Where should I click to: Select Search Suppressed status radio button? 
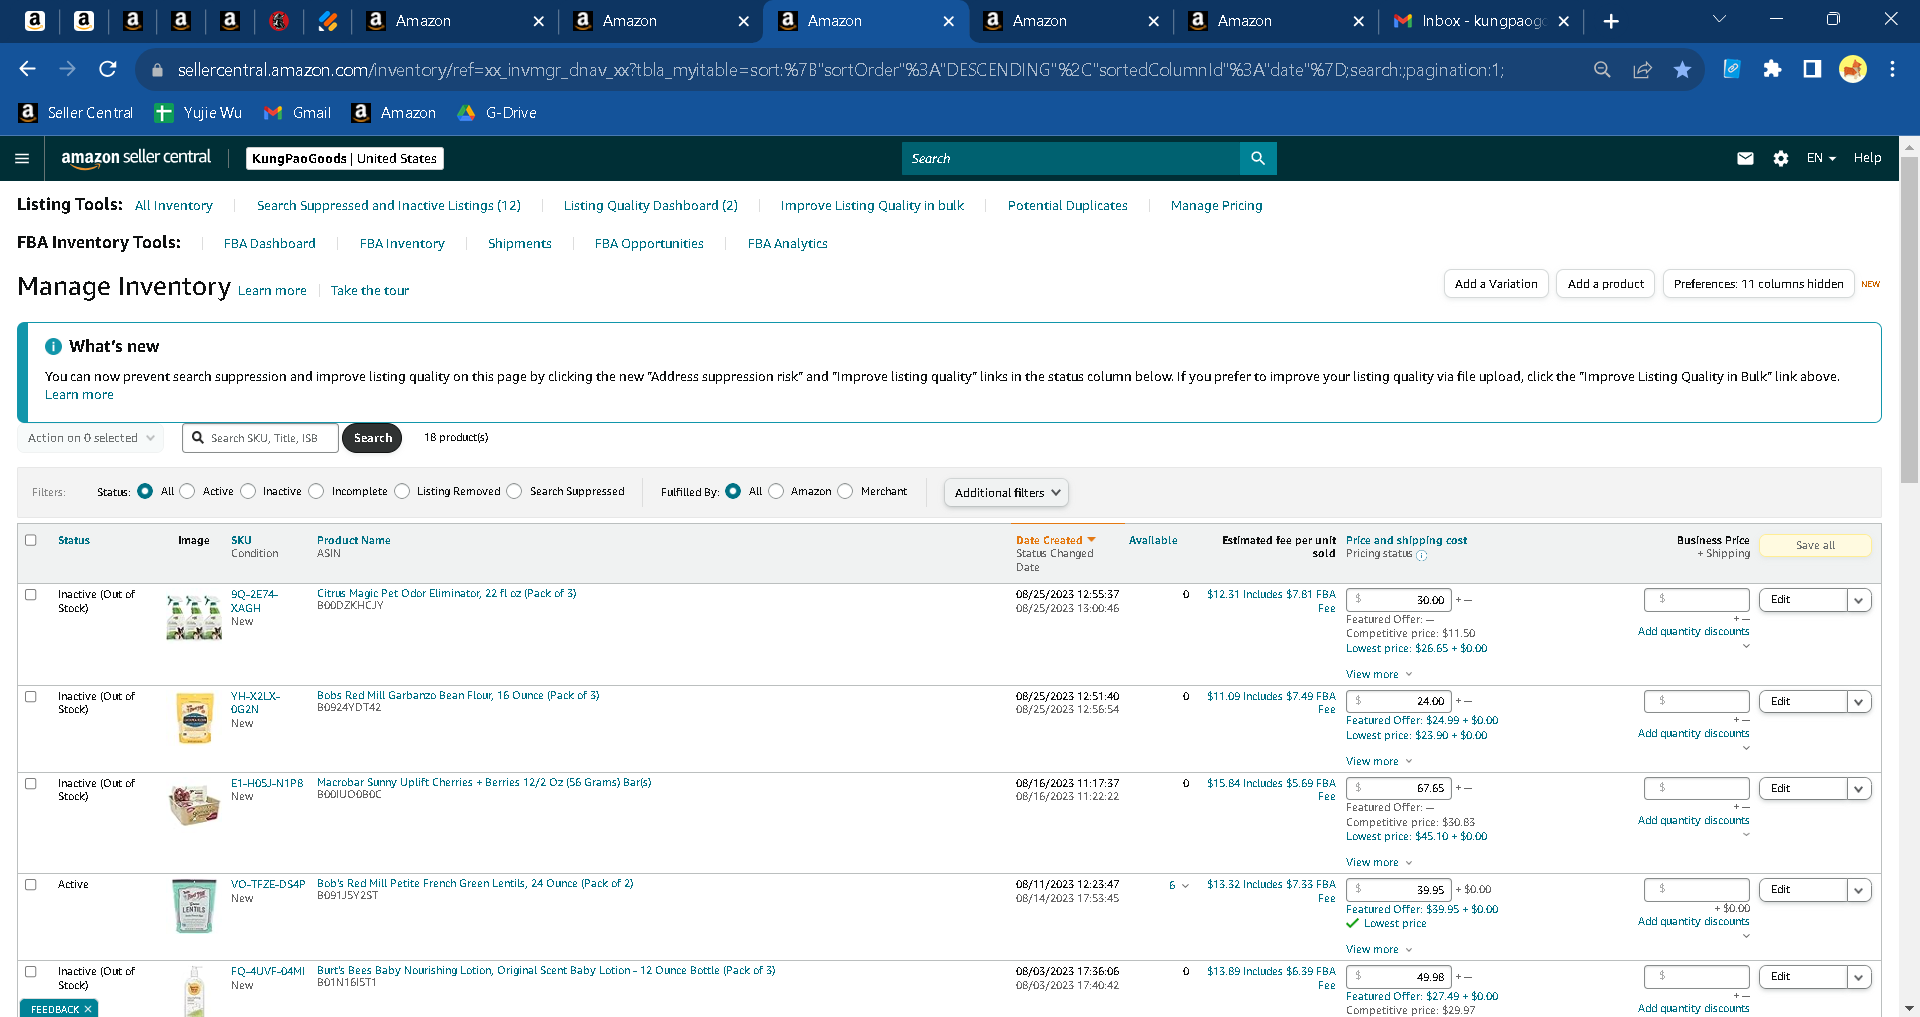point(514,491)
